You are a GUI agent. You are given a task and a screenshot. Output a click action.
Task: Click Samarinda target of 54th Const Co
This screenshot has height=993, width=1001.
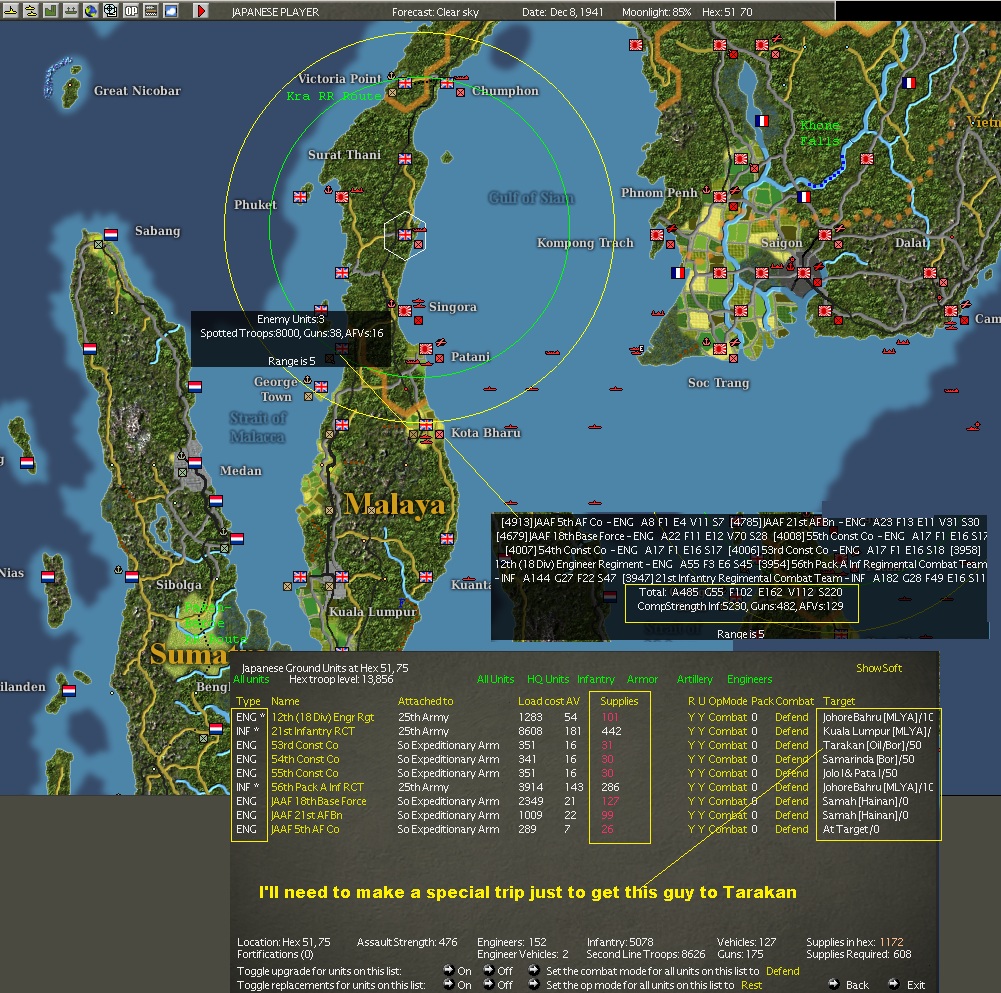pyautogui.click(x=868, y=759)
